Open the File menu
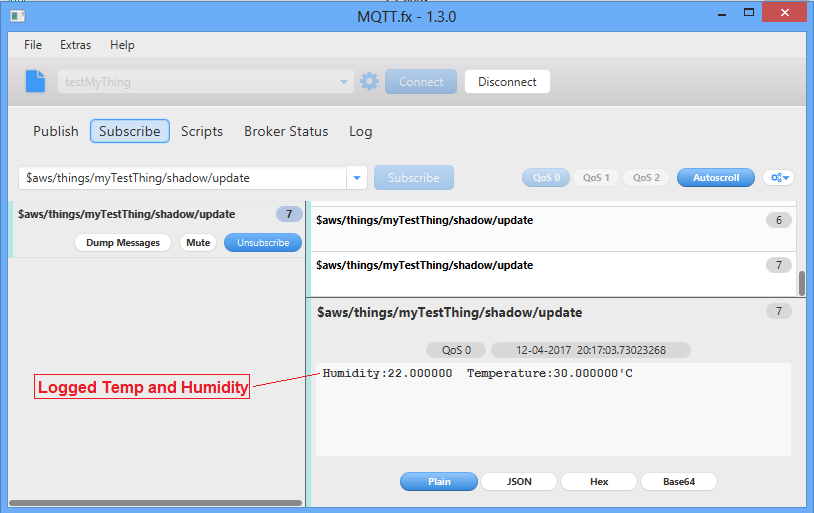This screenshot has width=814, height=513. coord(33,45)
